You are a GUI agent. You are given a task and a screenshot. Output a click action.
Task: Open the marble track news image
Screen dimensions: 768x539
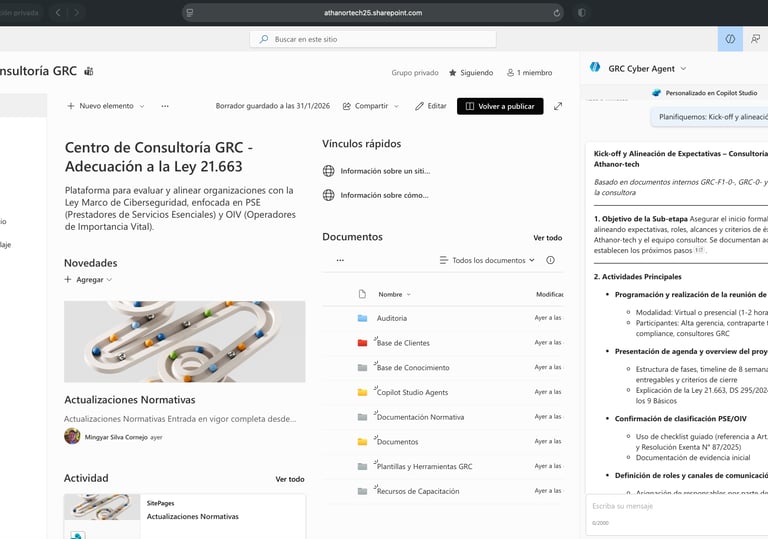185,342
